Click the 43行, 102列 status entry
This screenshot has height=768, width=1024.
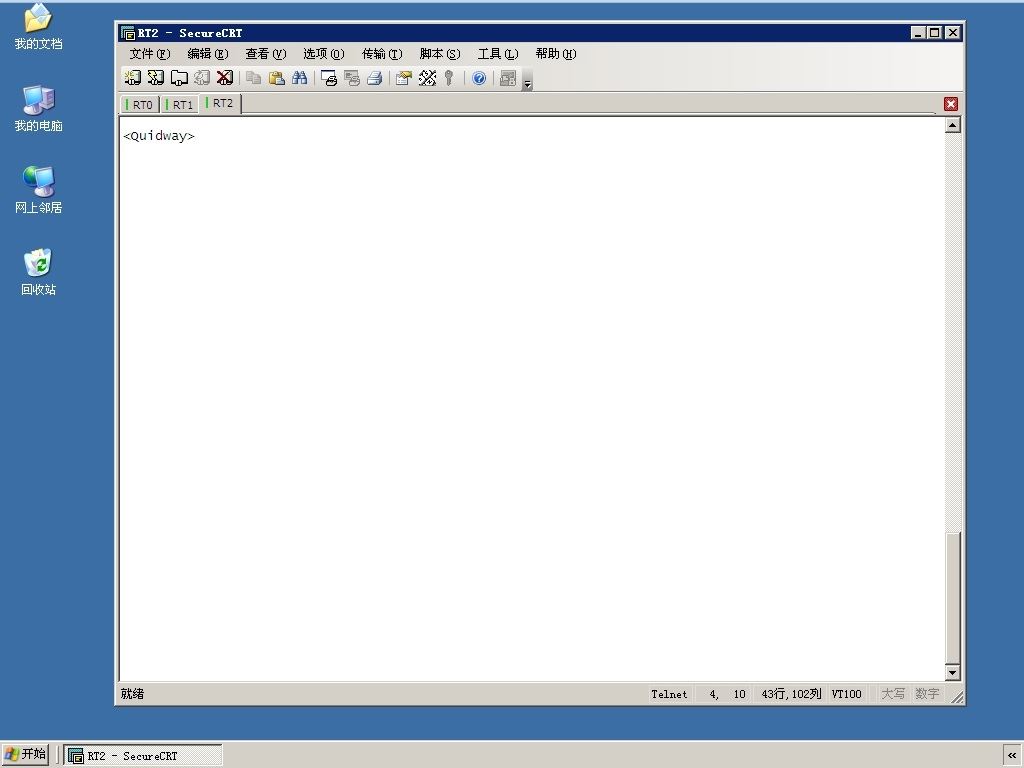(x=791, y=694)
